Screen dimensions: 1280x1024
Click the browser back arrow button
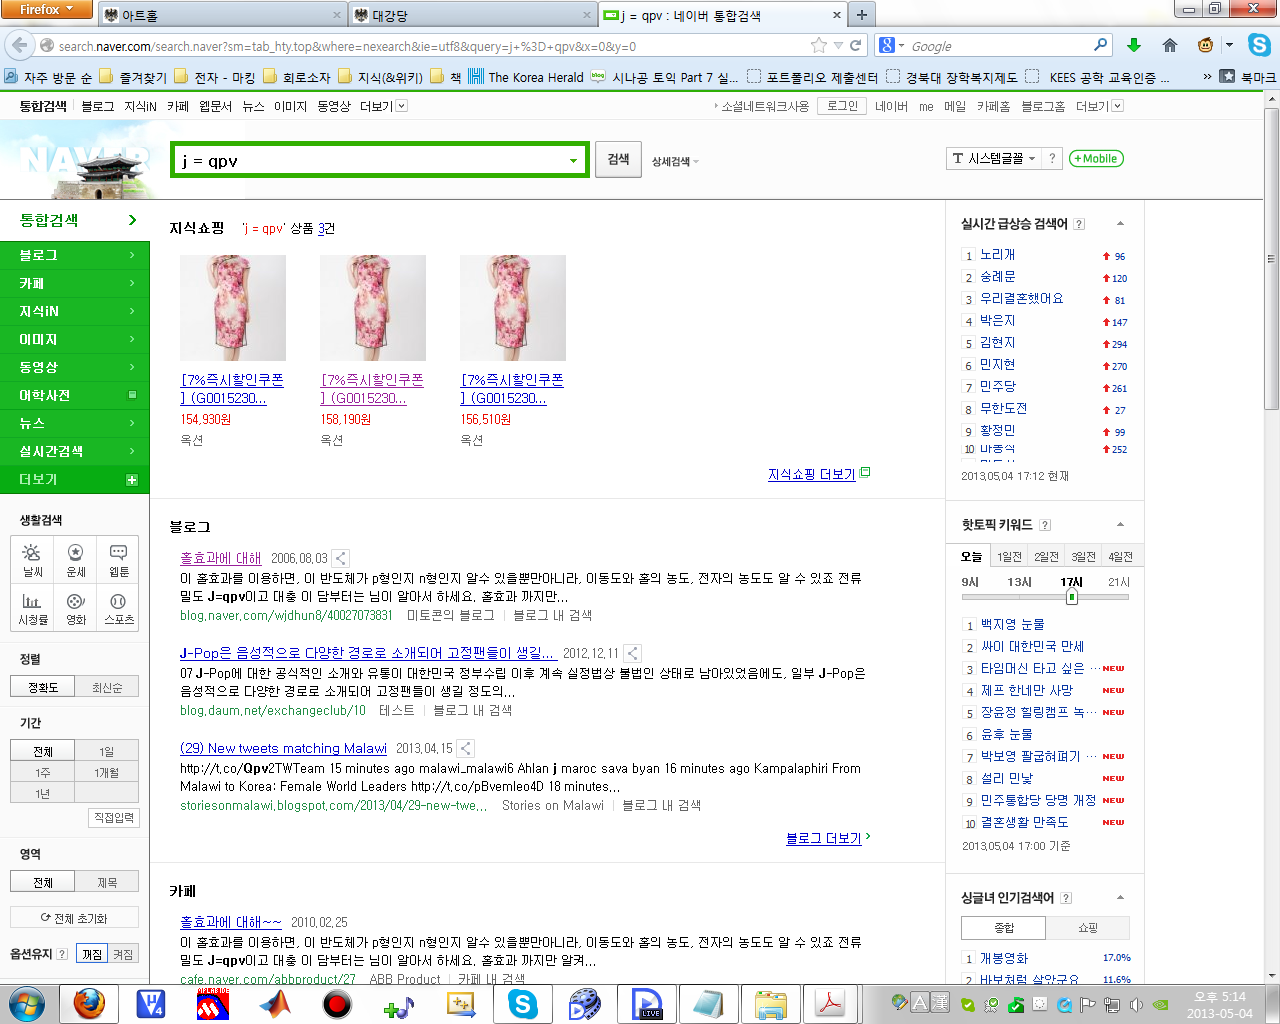[x=19, y=45]
